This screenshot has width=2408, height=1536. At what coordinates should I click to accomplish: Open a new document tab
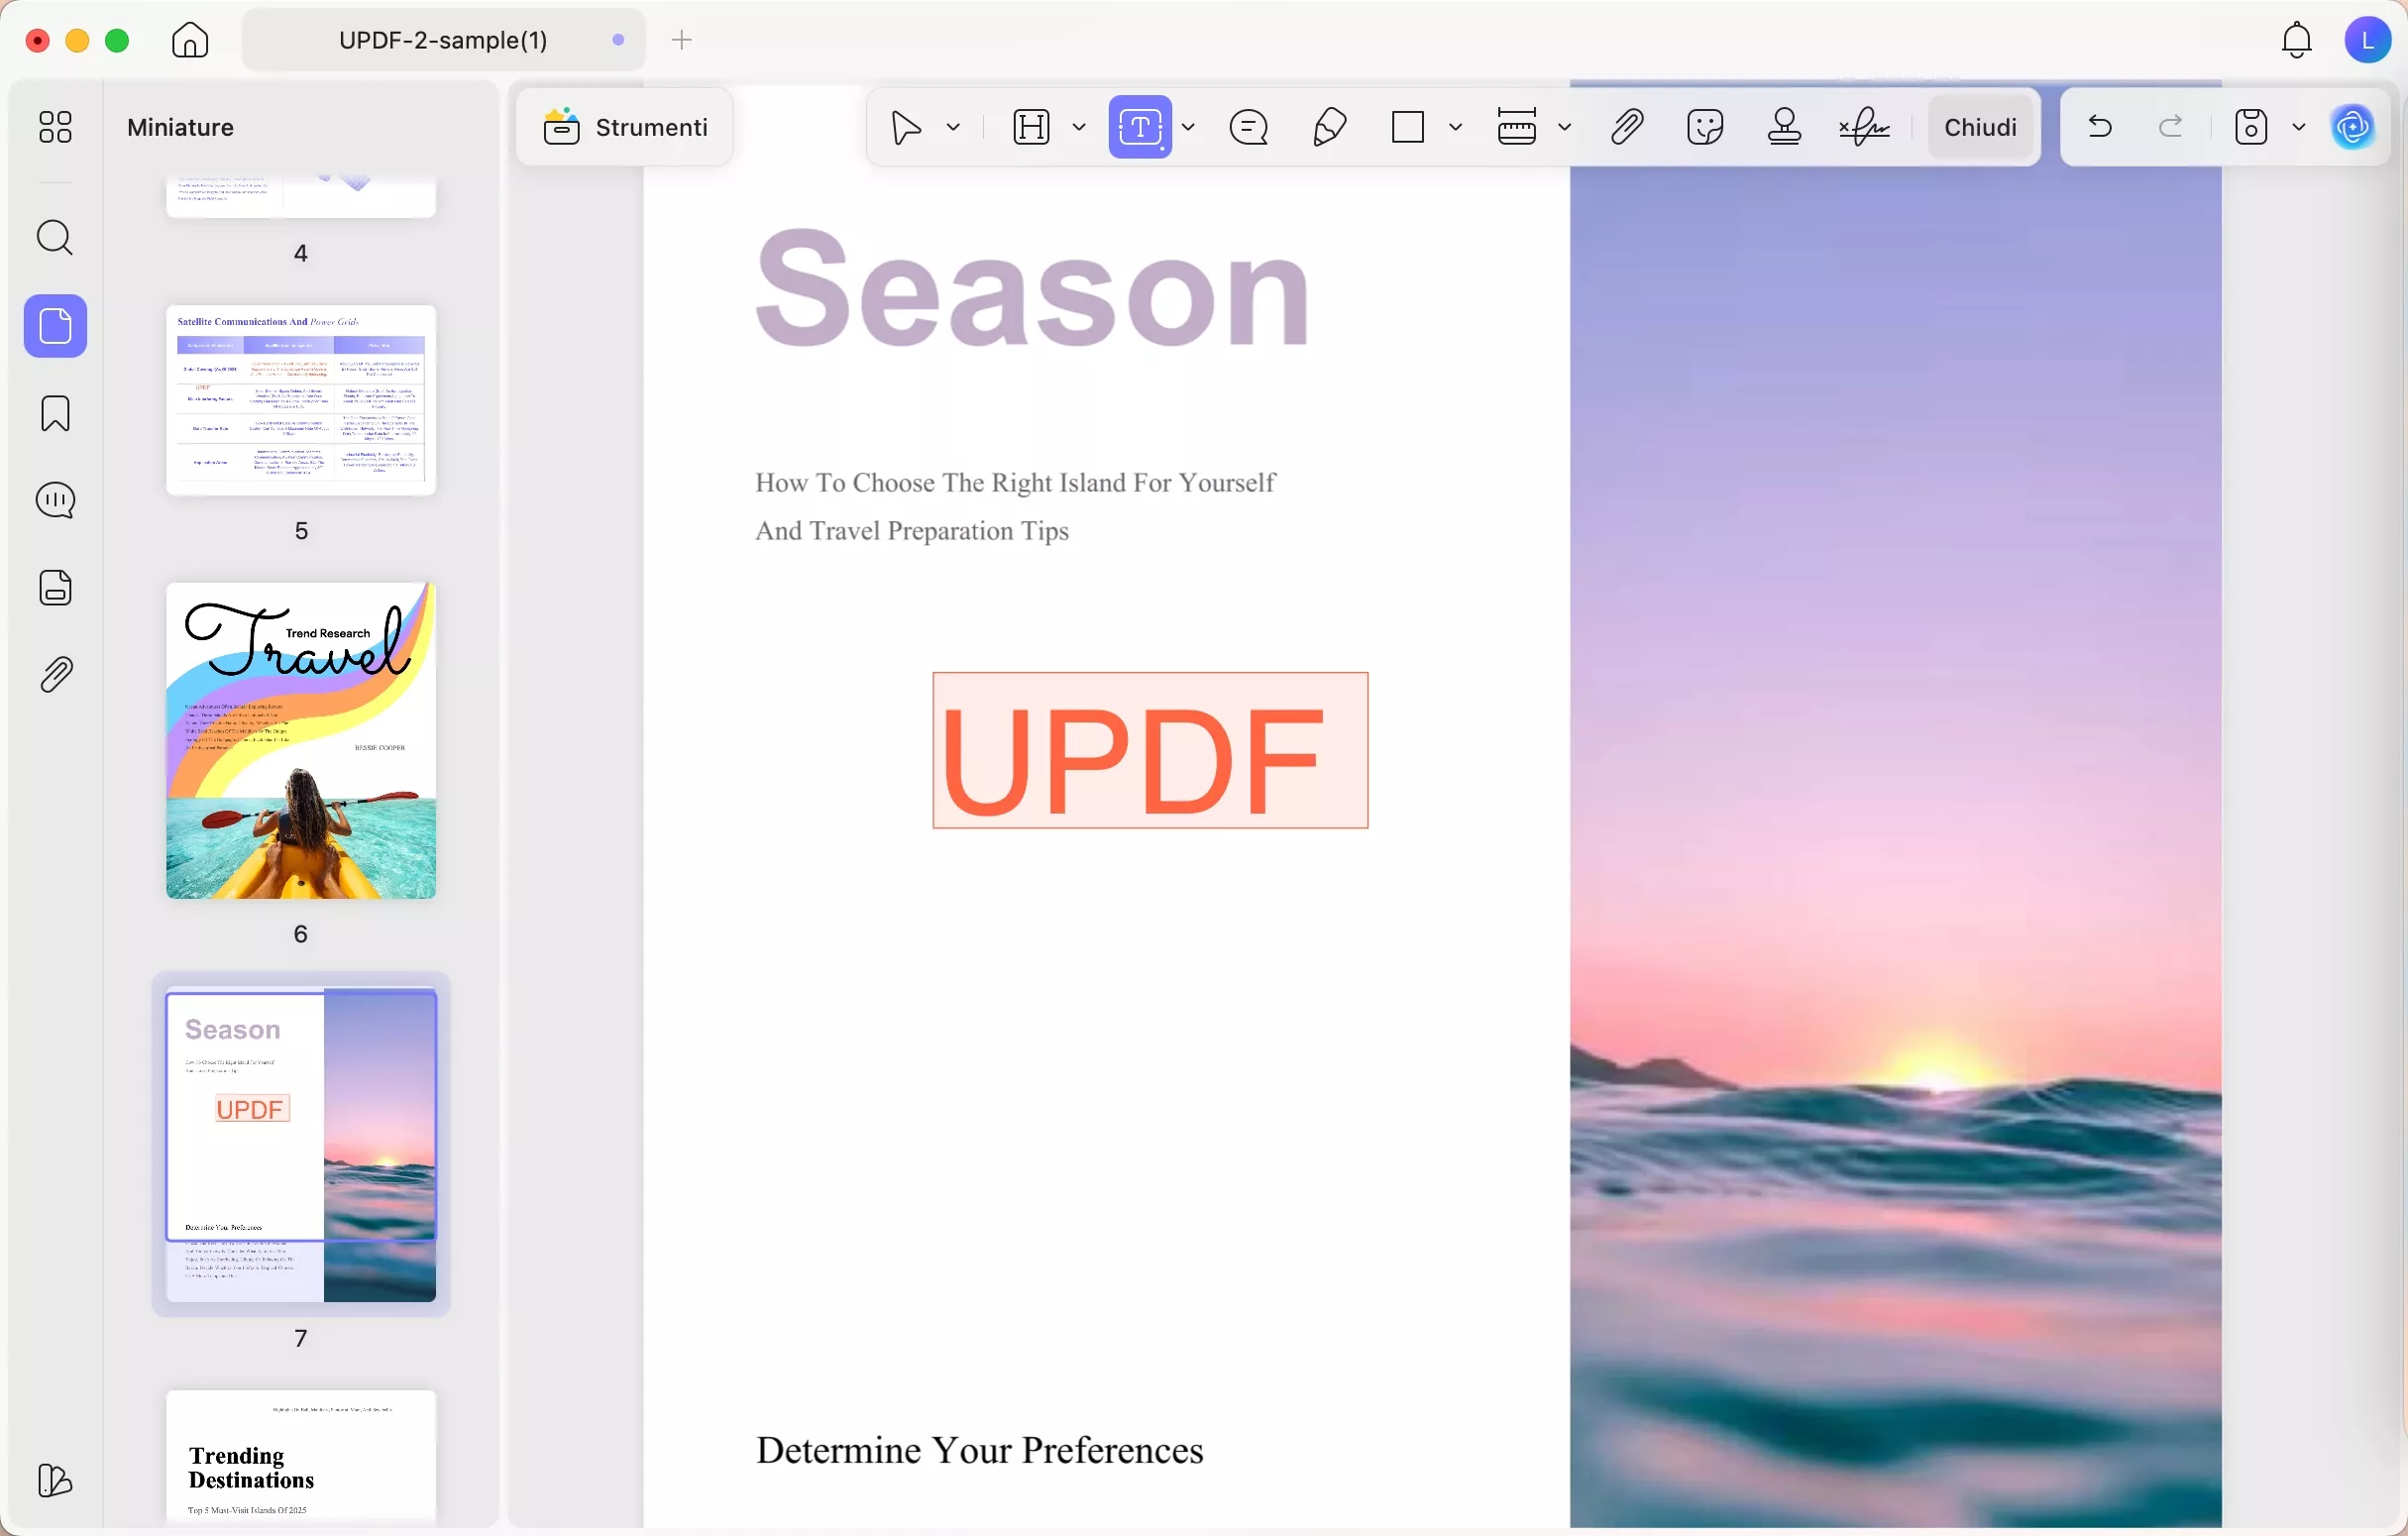click(x=681, y=40)
